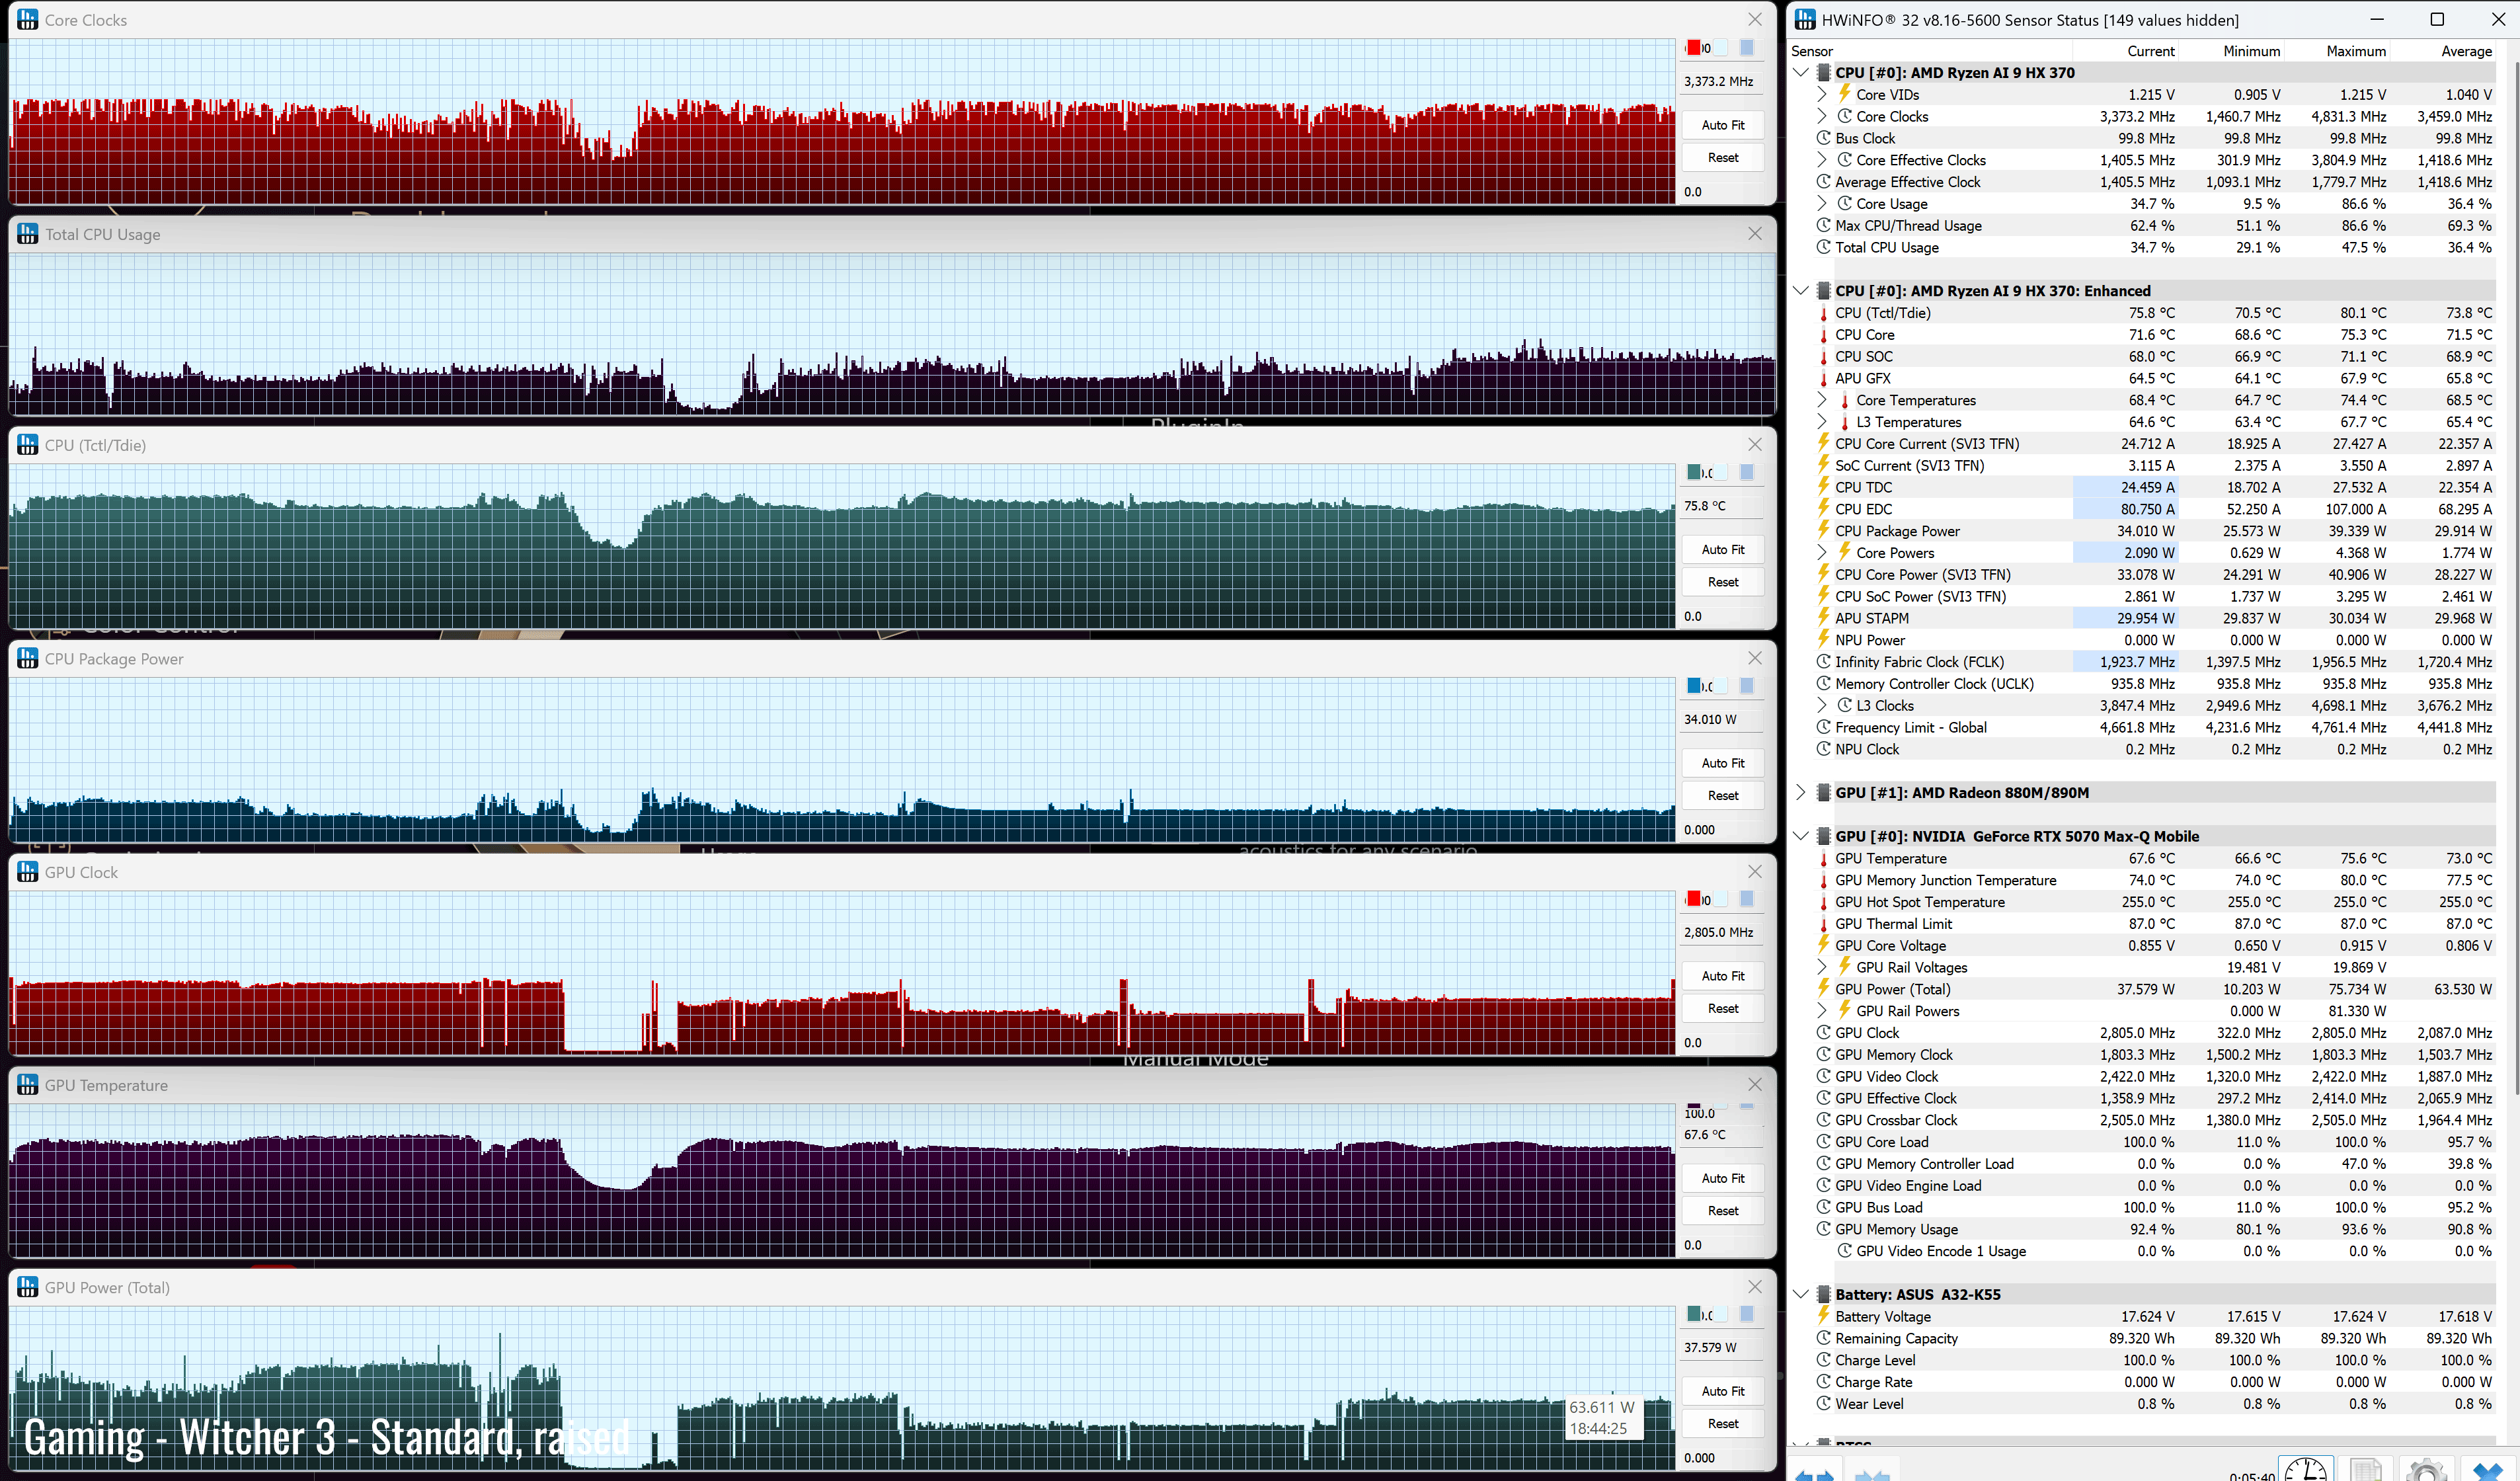Select the APU STAPM sensor row
This screenshot has height=1481, width=2520.
click(x=2154, y=618)
